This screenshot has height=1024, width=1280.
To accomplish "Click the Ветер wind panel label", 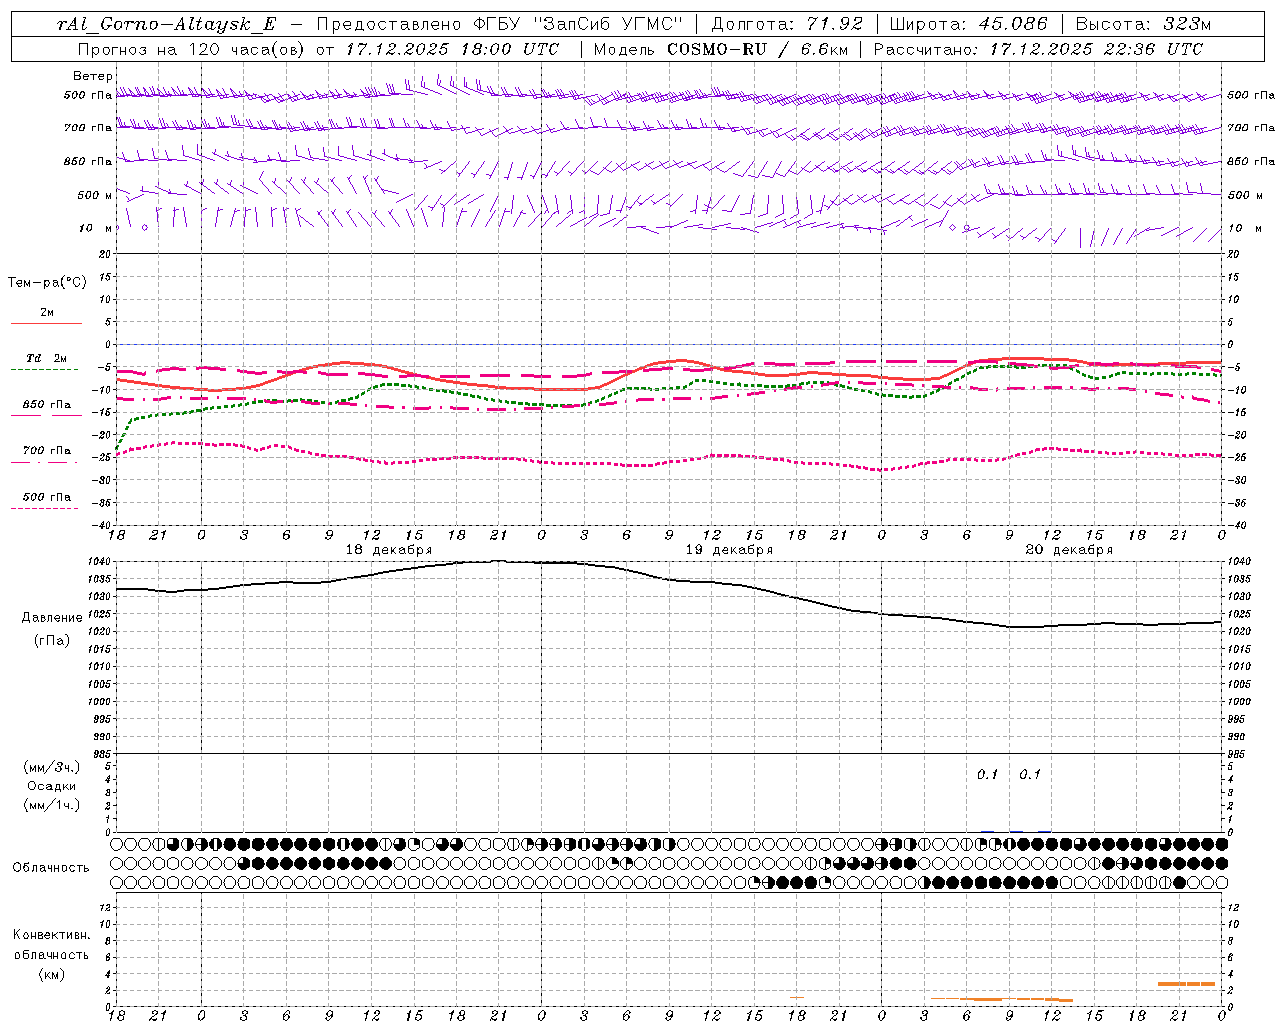I will 93,76.
